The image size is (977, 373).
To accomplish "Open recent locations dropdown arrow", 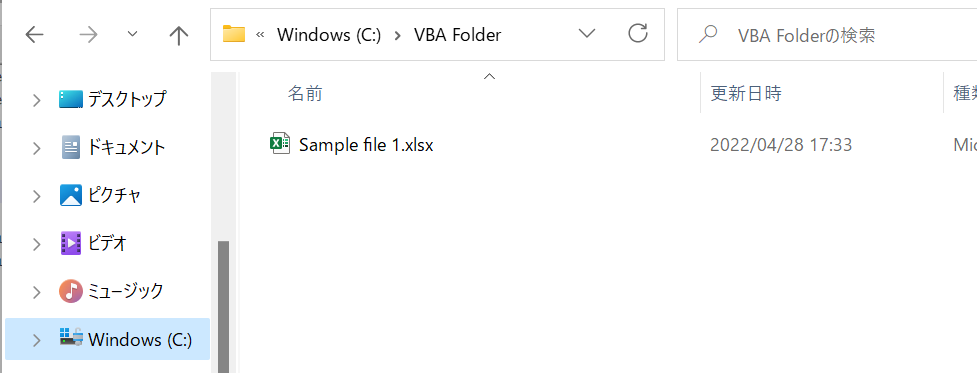I will point(132,34).
